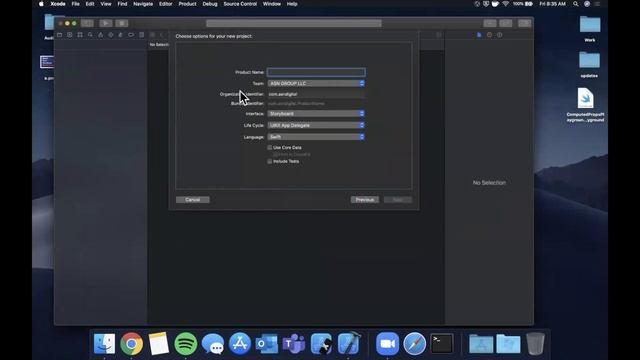
Task: Open Notes from the Dock
Action: [159, 344]
